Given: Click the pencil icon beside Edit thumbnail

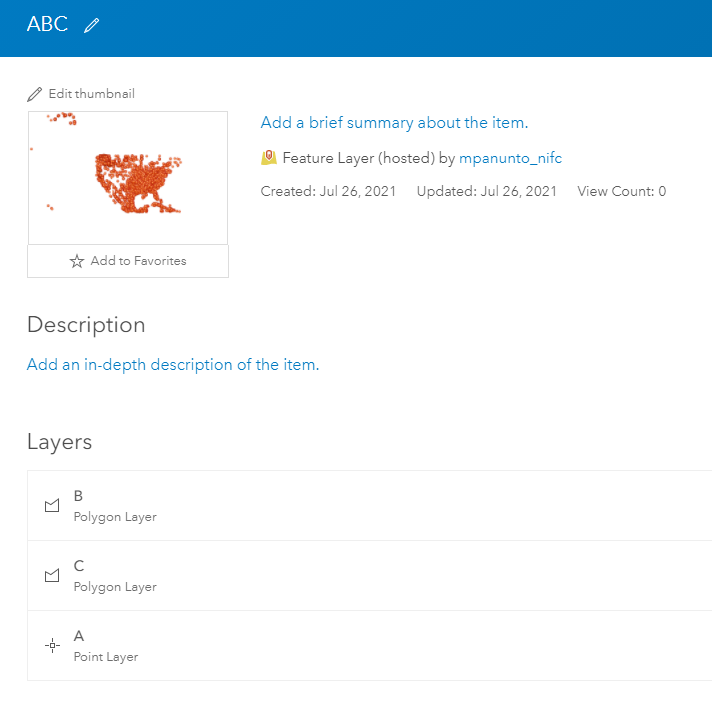Looking at the screenshot, I should coord(36,94).
